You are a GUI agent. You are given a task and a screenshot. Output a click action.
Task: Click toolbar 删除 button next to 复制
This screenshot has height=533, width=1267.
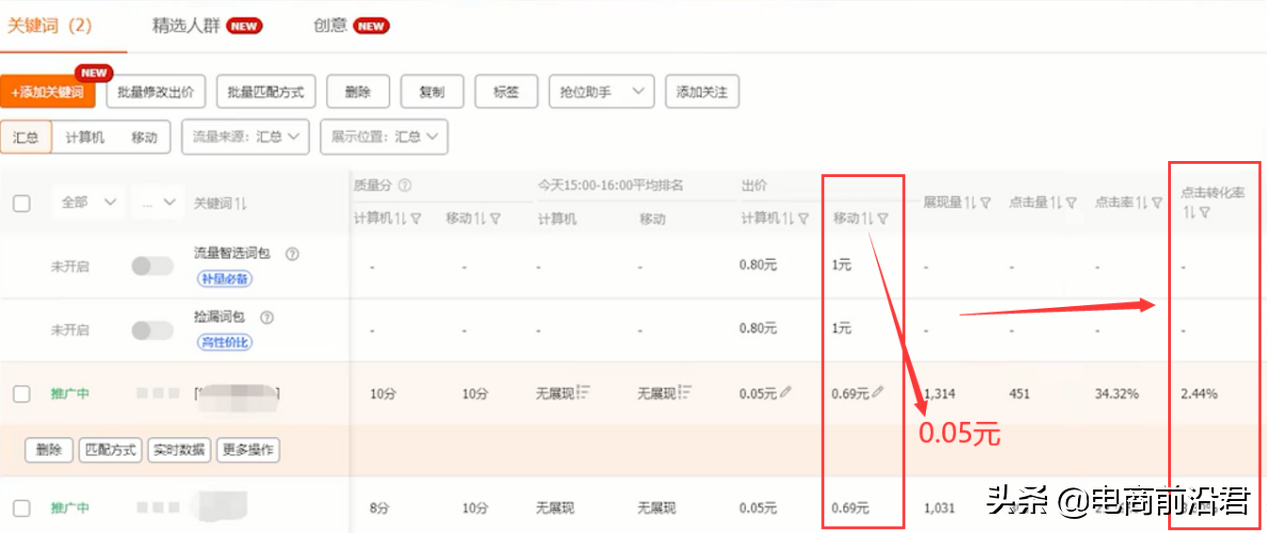tap(358, 92)
